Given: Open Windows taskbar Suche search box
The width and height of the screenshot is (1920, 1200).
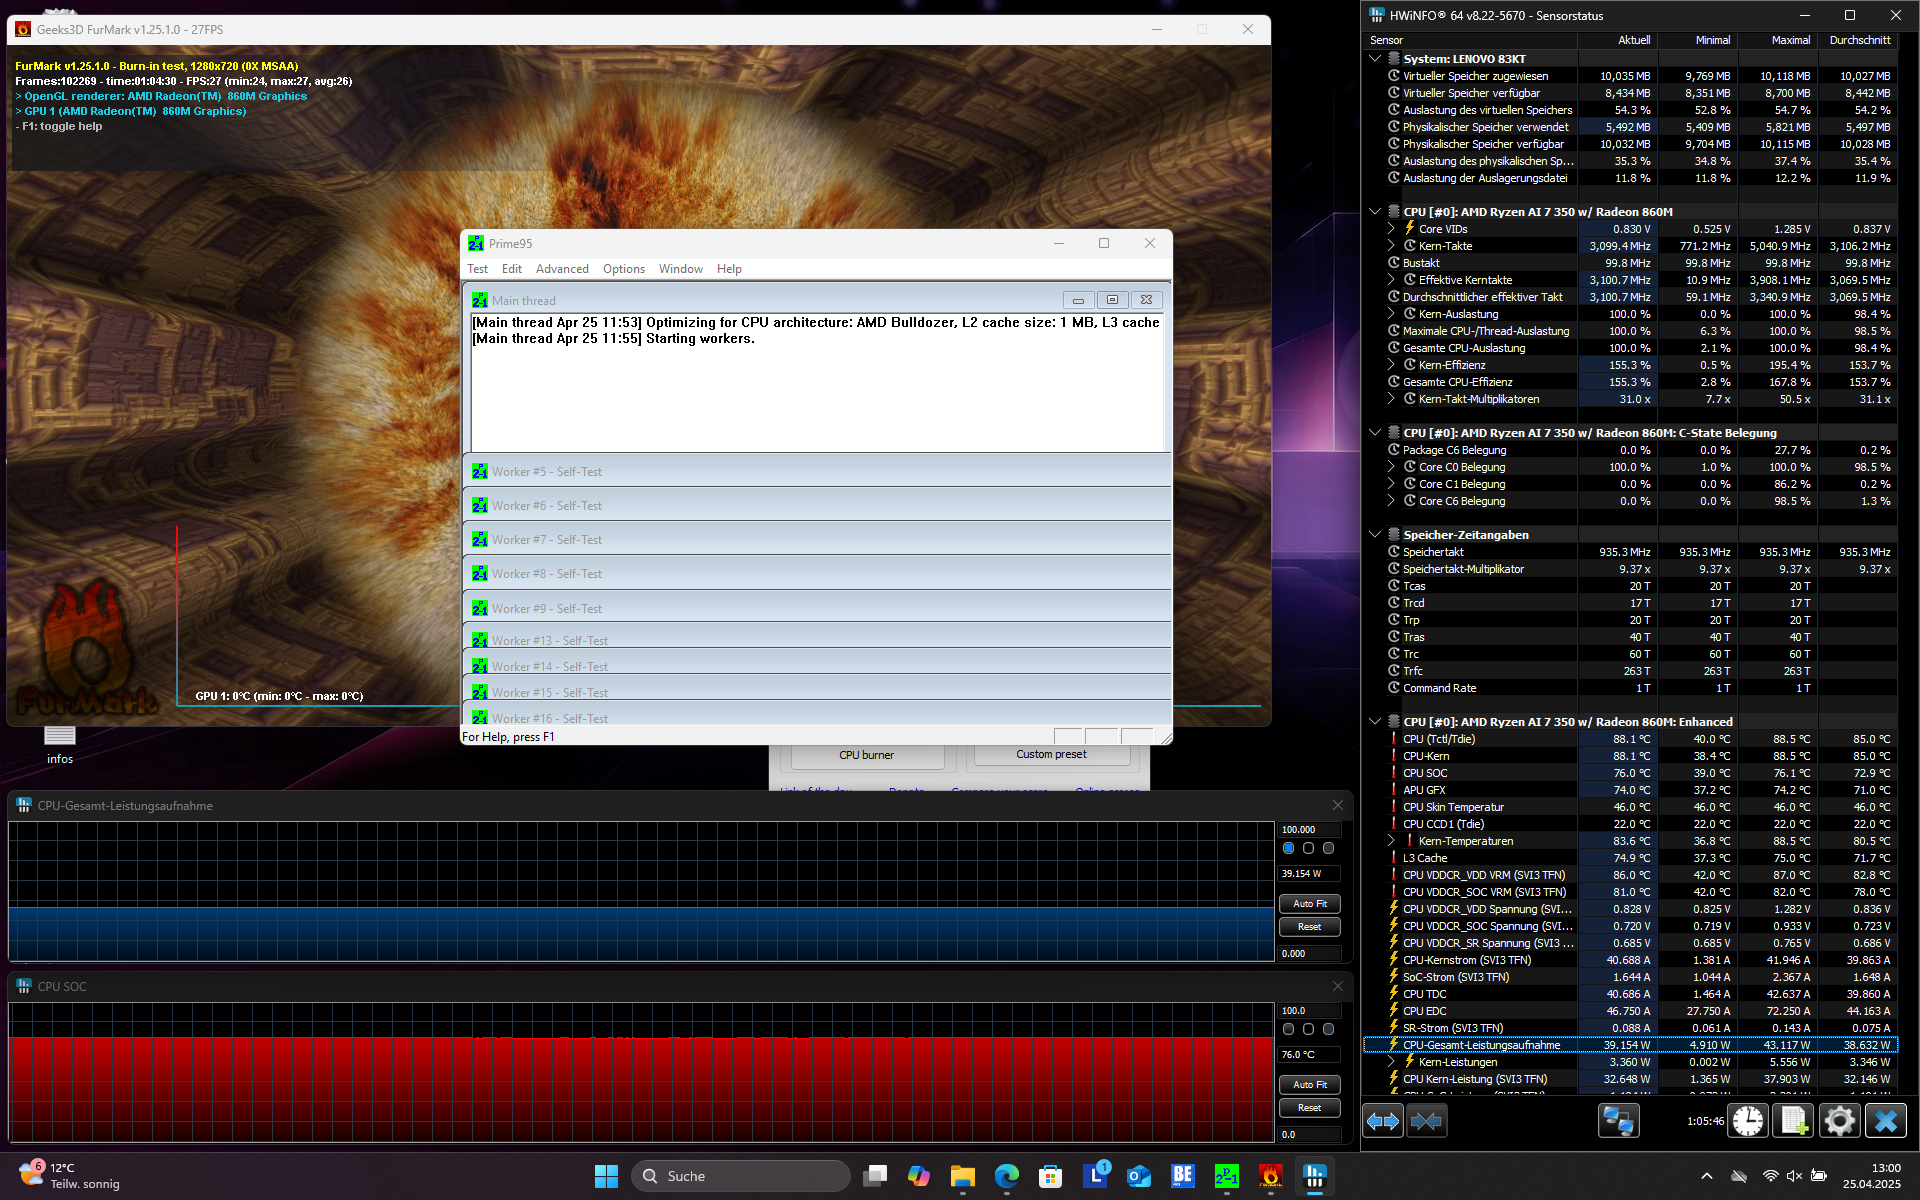Looking at the screenshot, I should [741, 1176].
